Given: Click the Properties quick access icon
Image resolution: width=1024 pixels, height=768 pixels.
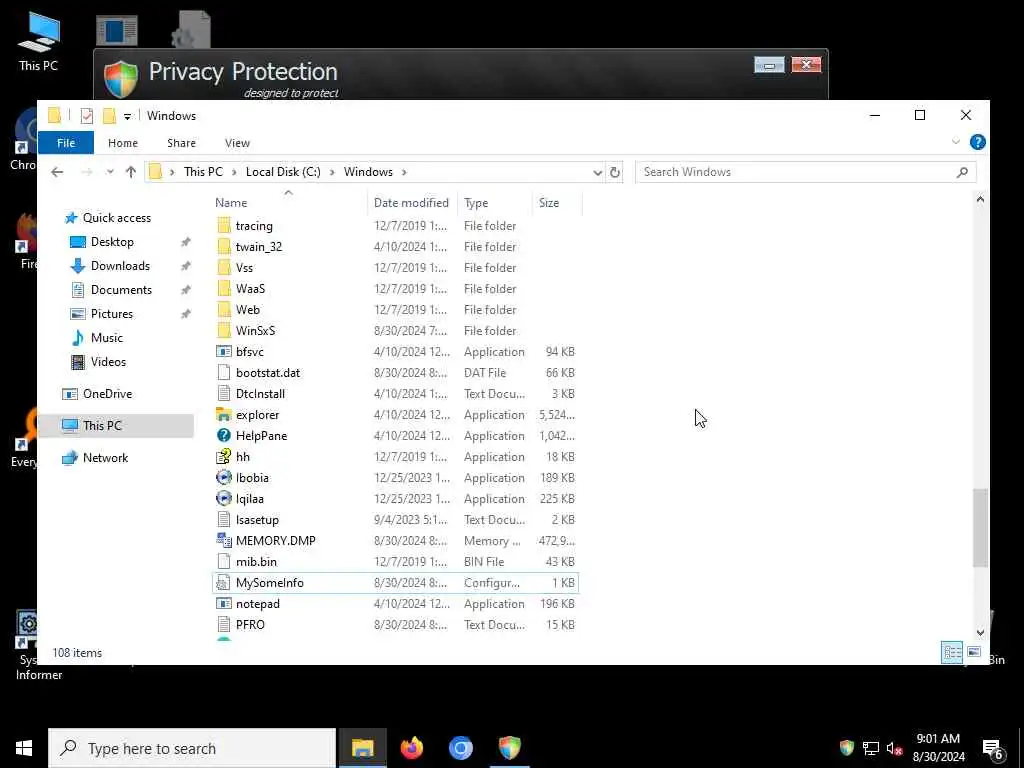Looking at the screenshot, I should pyautogui.click(x=87, y=116).
